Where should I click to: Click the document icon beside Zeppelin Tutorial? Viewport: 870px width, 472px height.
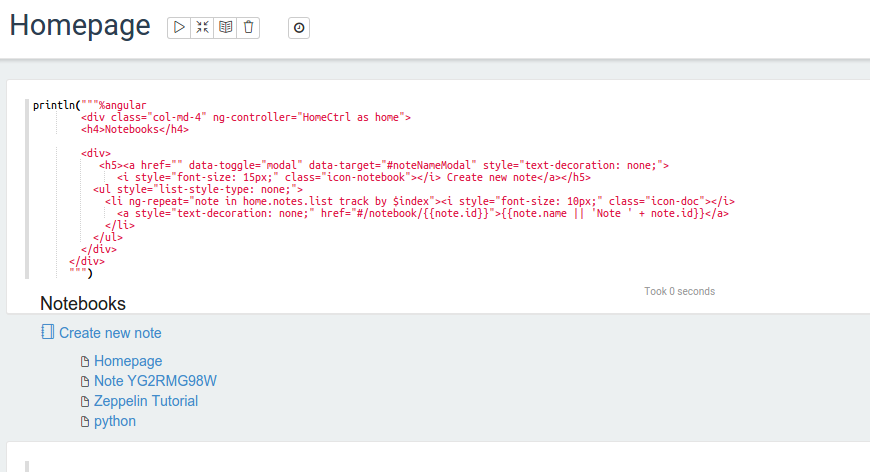pos(85,401)
